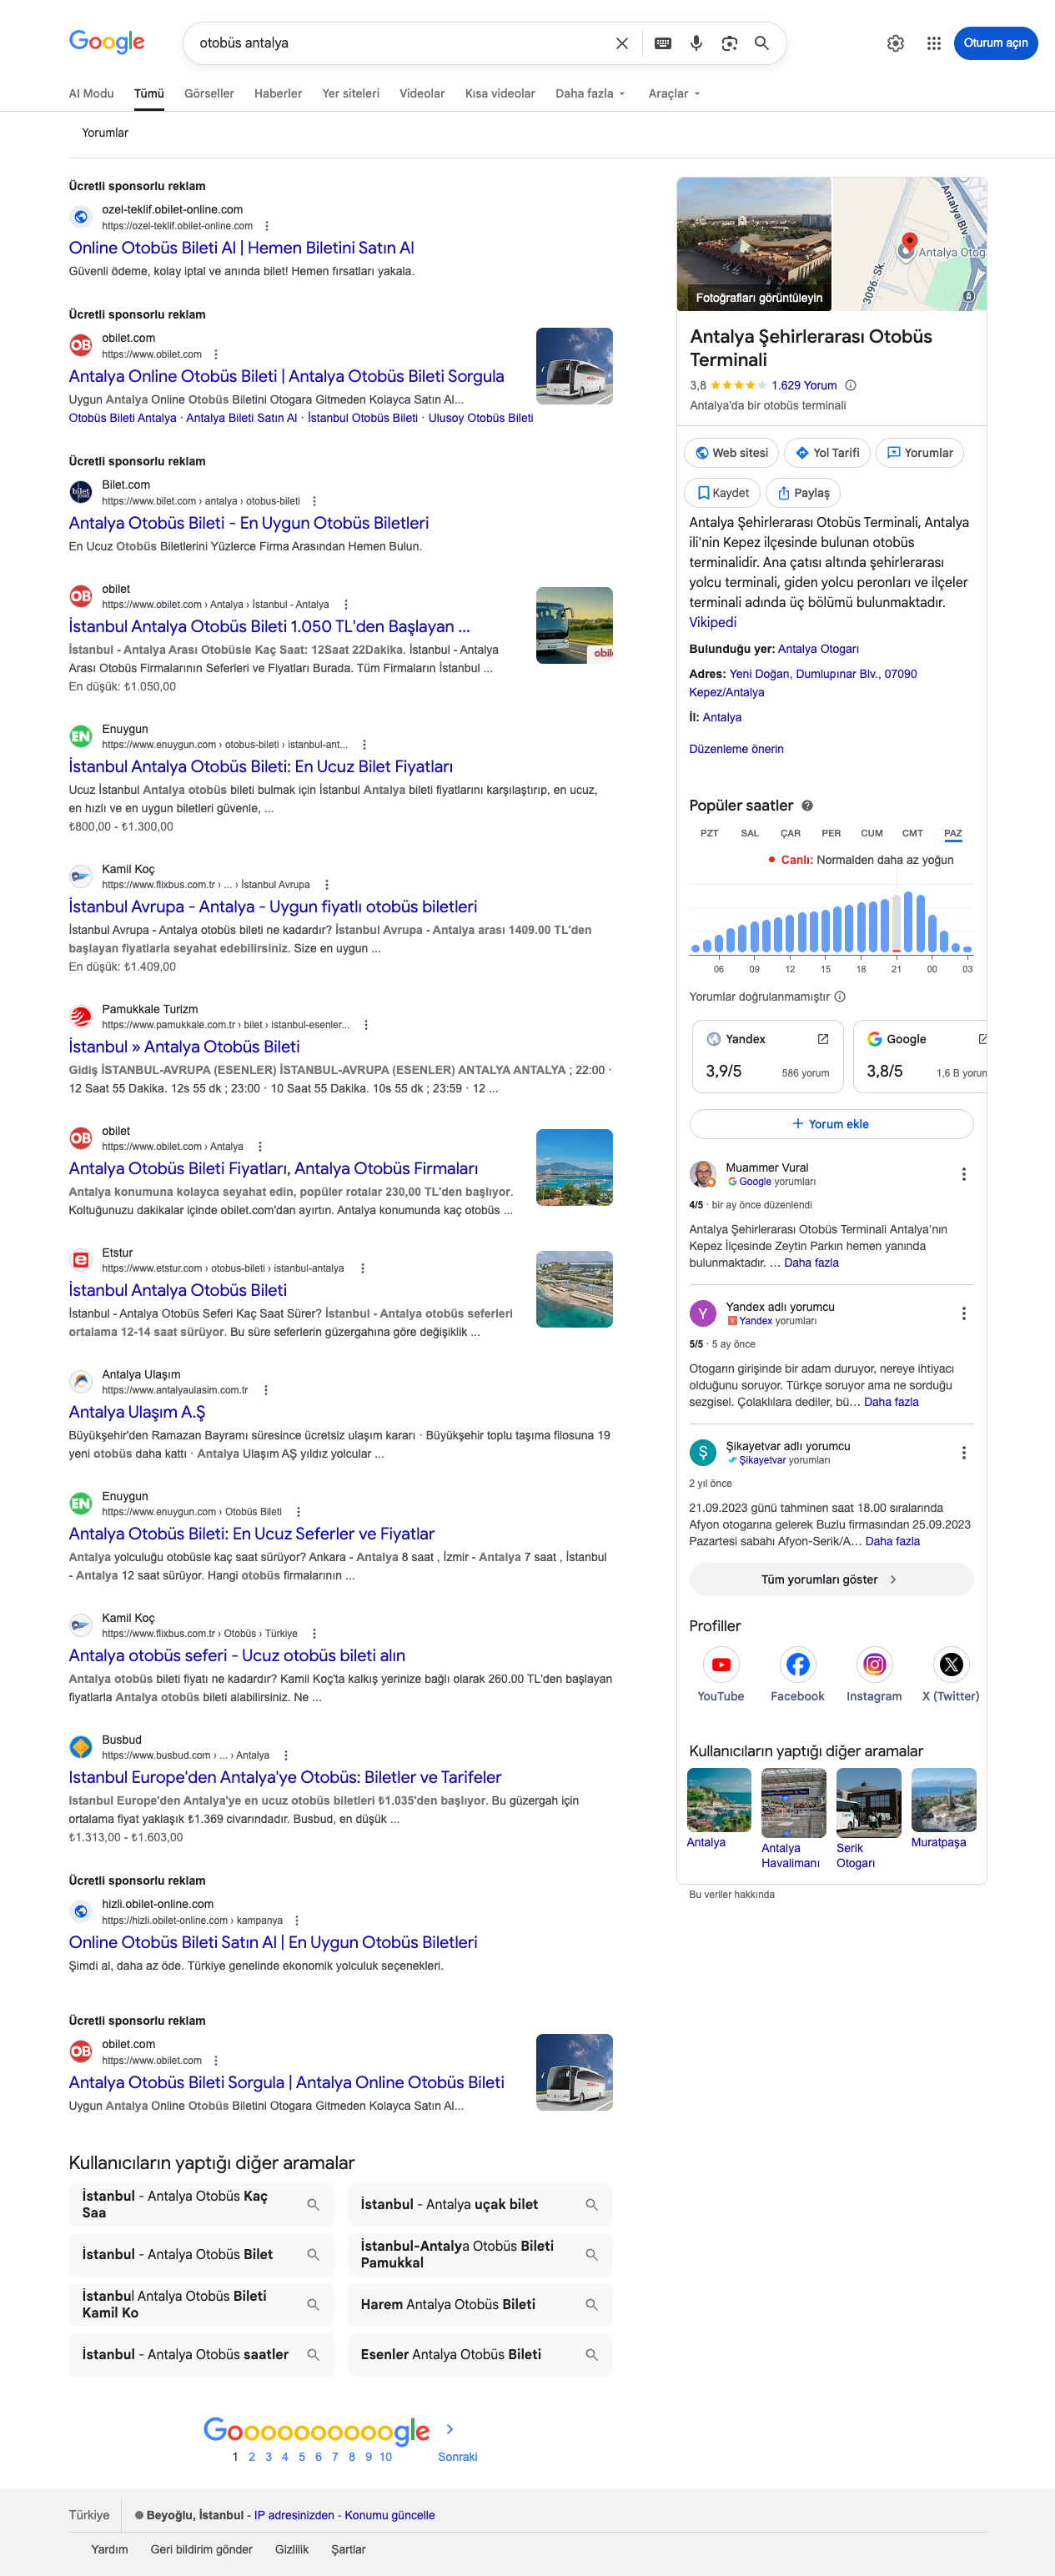Open options menu for Şikayetvar review
The width and height of the screenshot is (1055, 2576).
tap(963, 1452)
